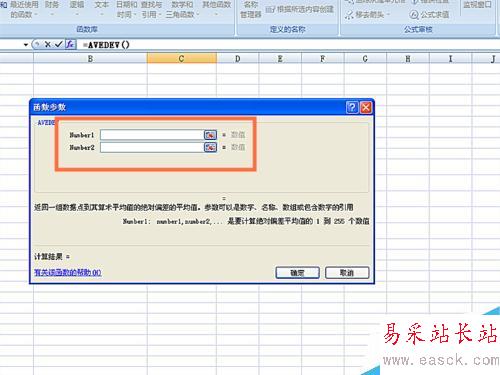Select column E header
The height and width of the screenshot is (375, 500).
click(280, 59)
